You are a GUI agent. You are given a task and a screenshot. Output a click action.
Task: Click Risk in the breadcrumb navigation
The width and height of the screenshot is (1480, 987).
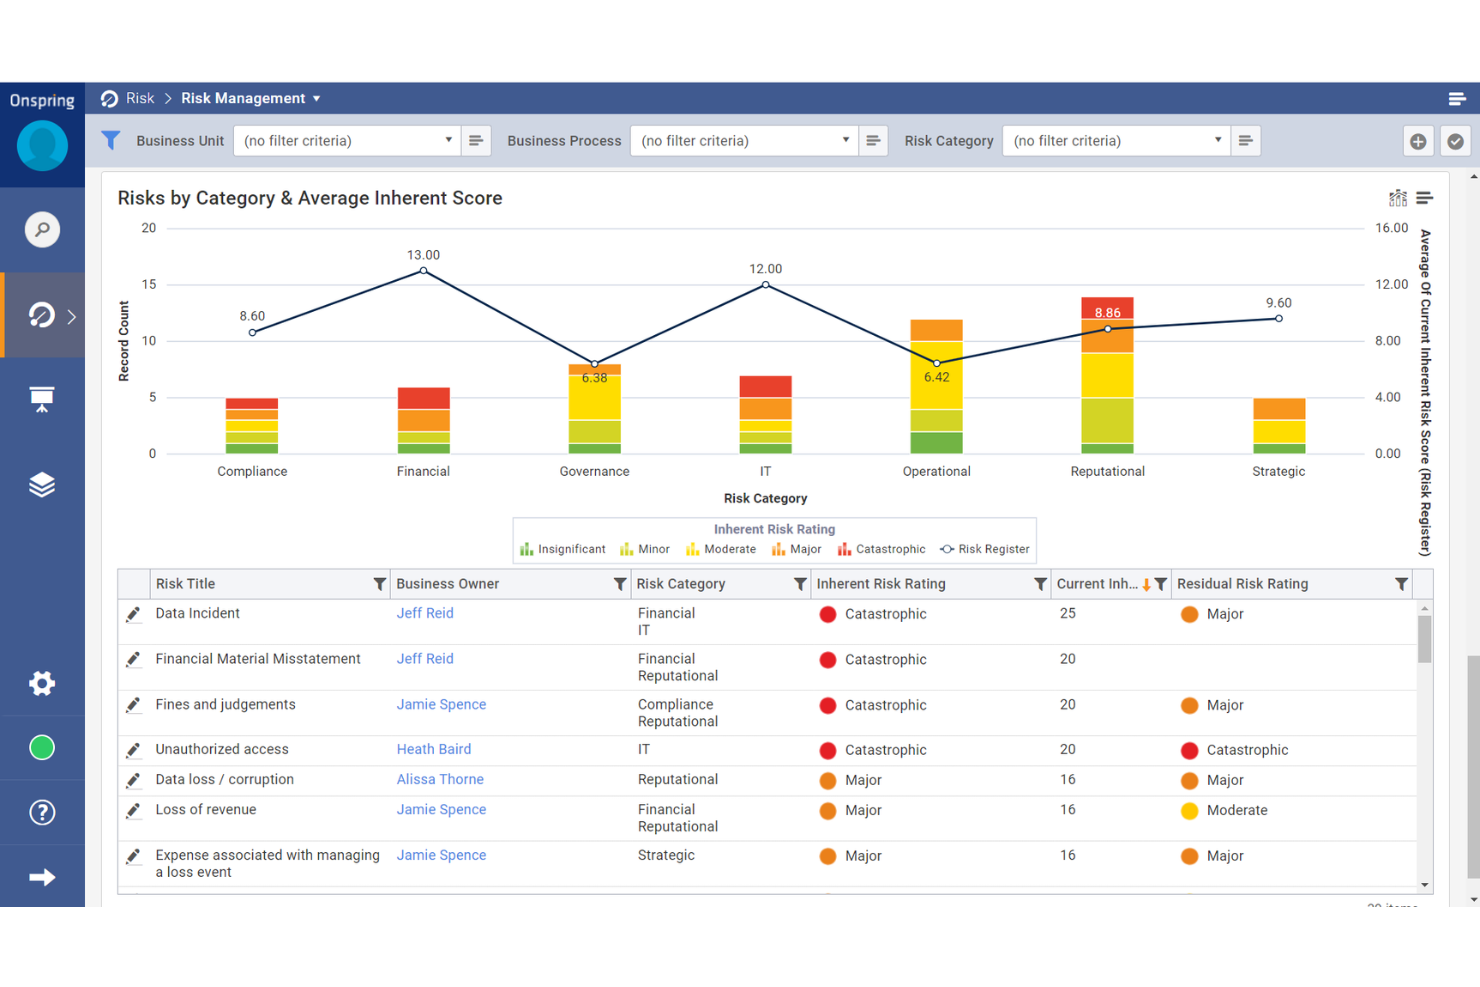point(141,98)
